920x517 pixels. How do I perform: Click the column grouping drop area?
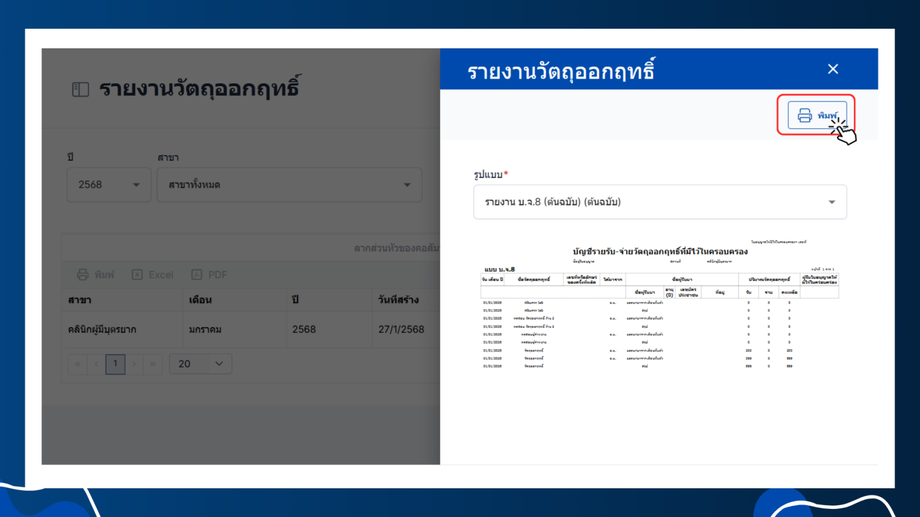[x=251, y=248]
